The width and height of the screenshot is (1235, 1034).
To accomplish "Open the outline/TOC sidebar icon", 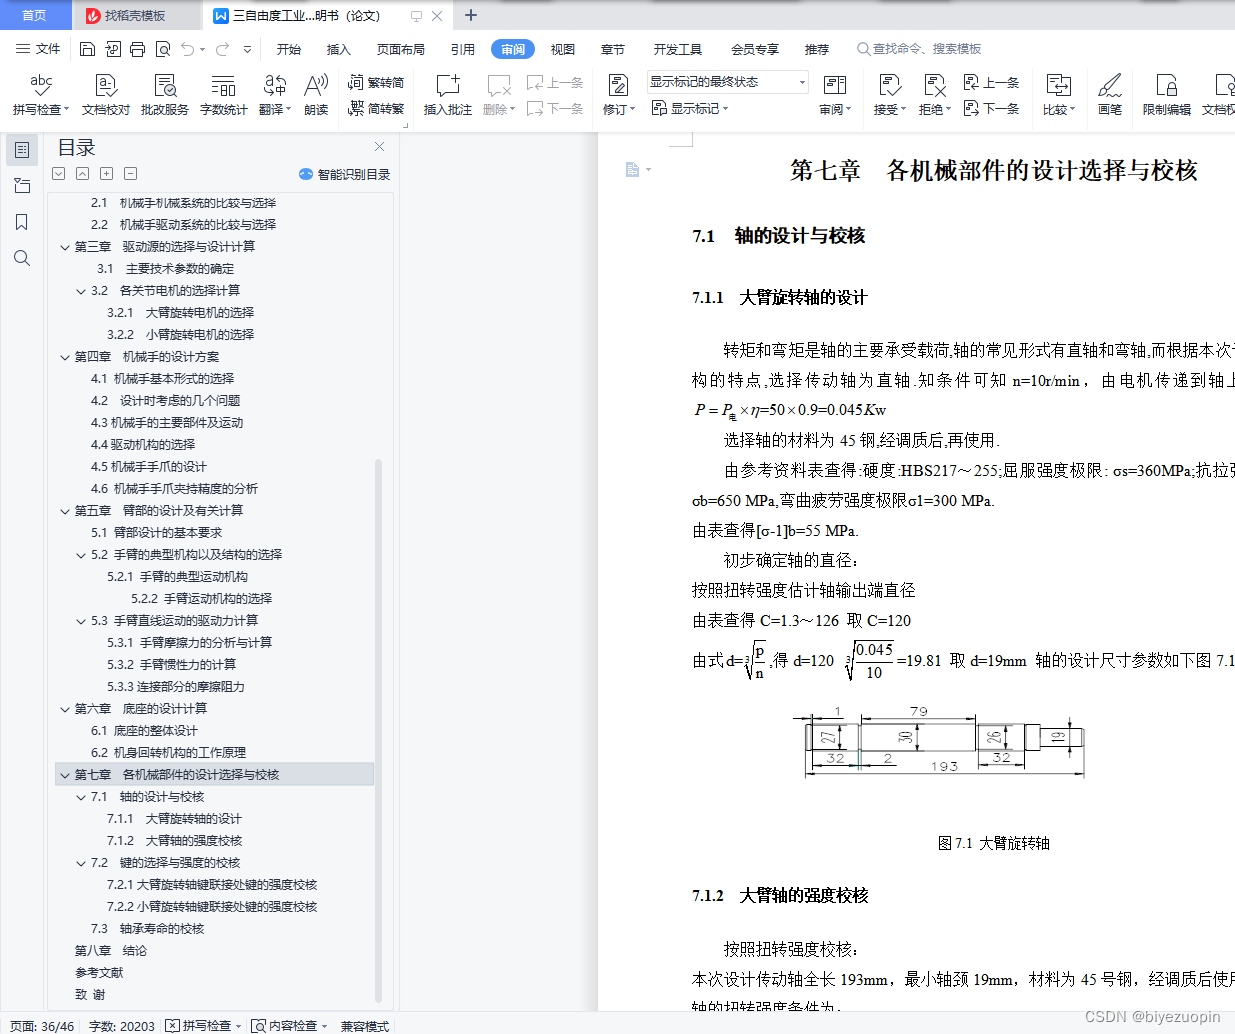I will (22, 150).
